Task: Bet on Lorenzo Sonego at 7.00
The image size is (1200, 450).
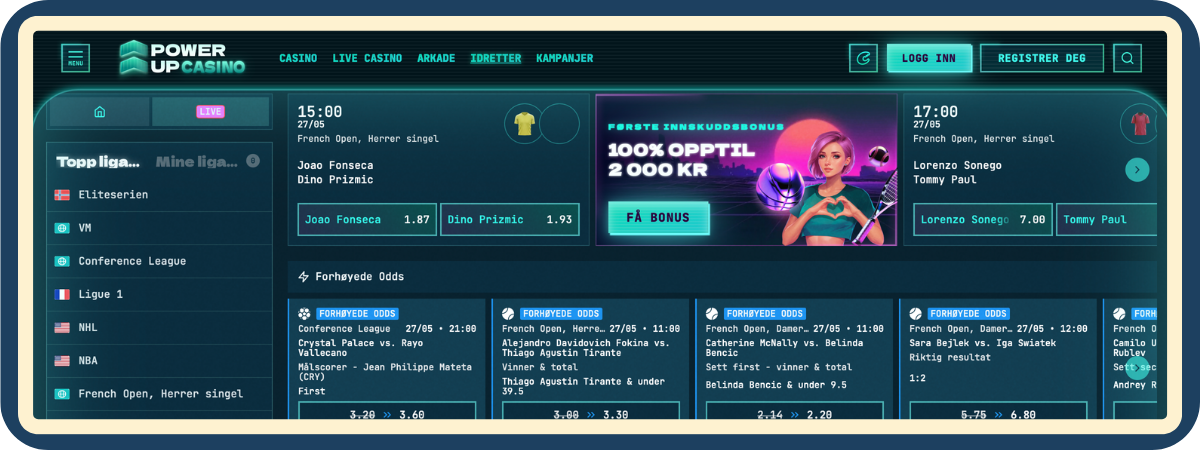Action: click(x=983, y=219)
